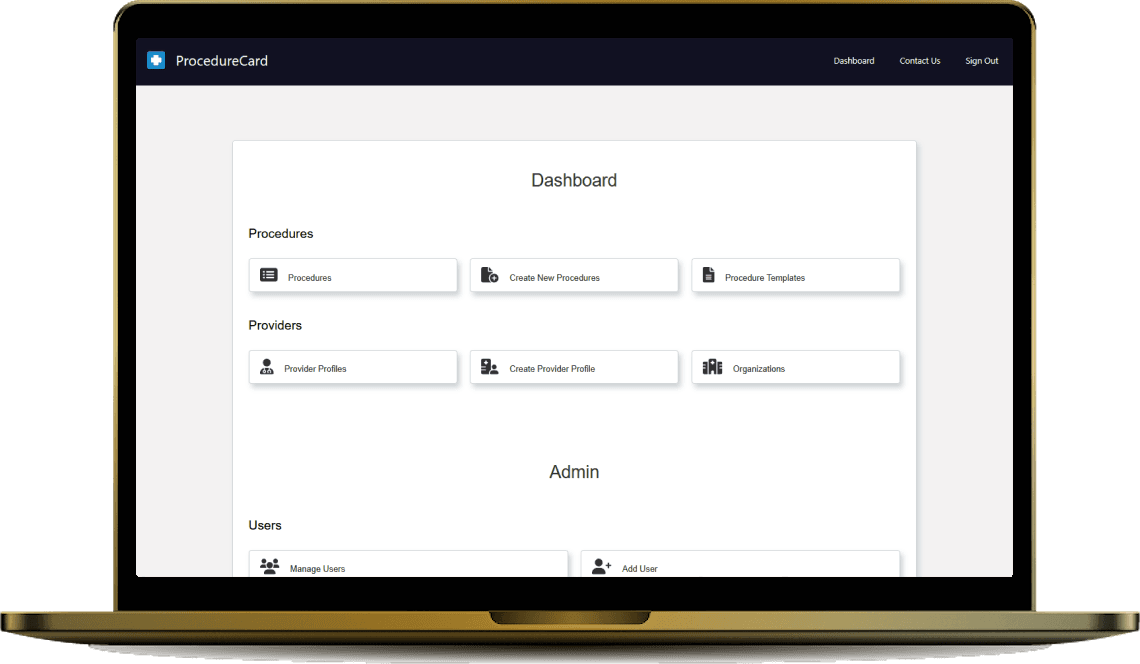The image size is (1140, 664).
Task: Click the Organizations building icon
Action: coord(711,366)
